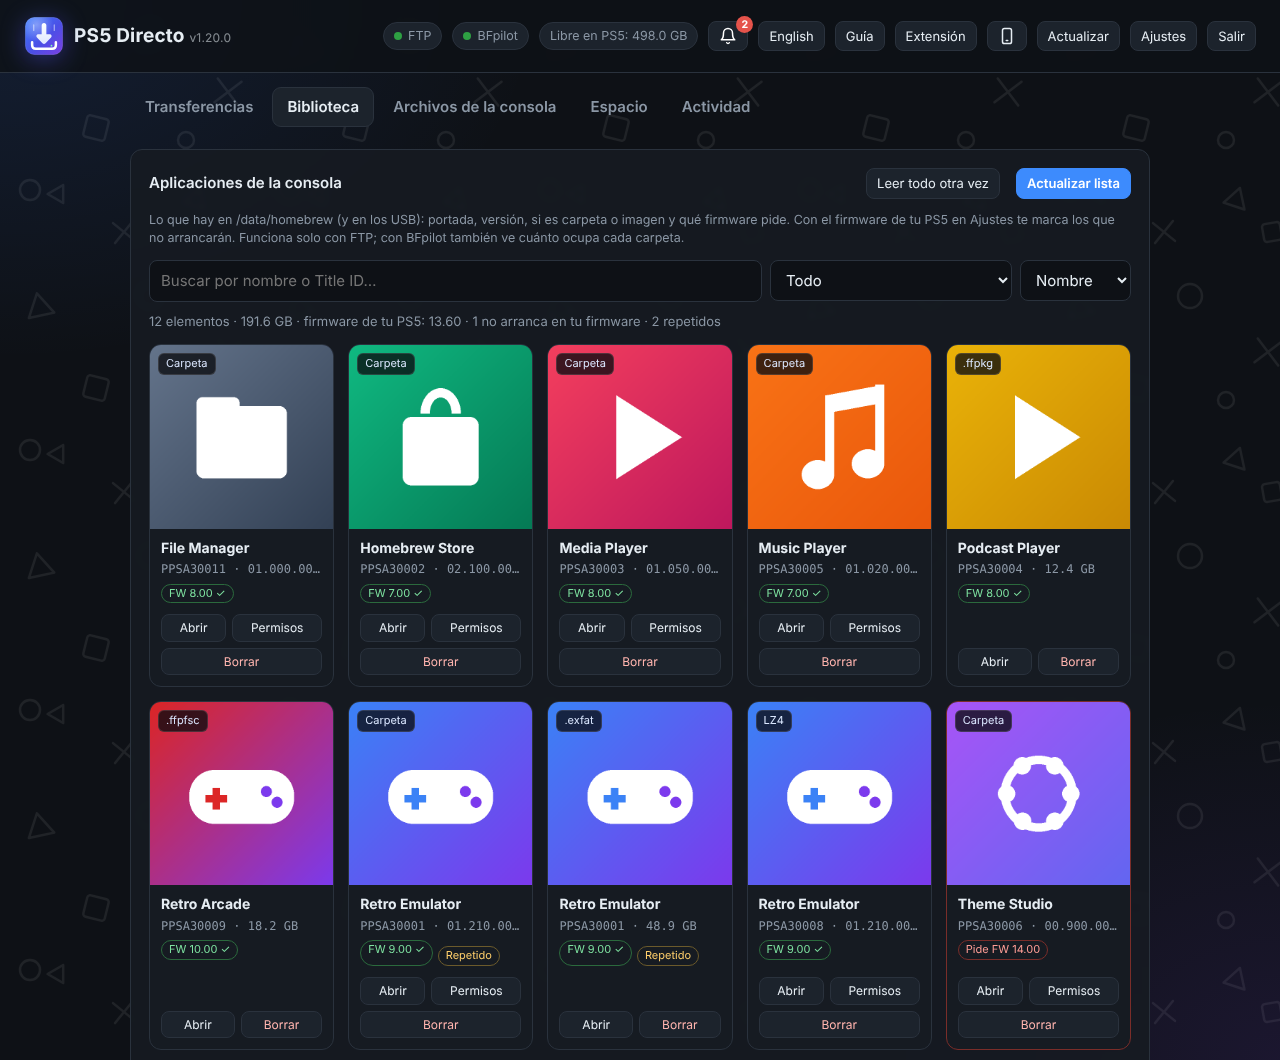Open the Nombre sort dropdown
This screenshot has width=1280, height=1060.
1075,281
